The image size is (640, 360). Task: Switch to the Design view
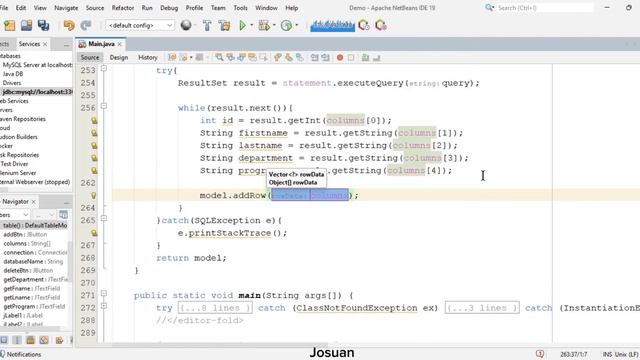119,58
